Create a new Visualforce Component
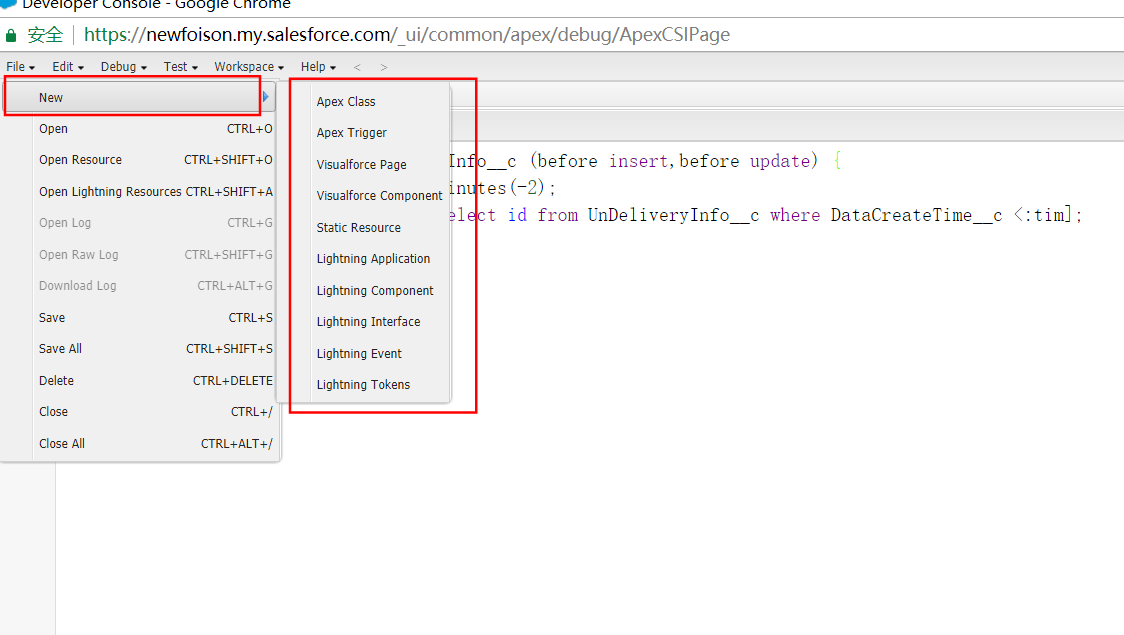 (x=380, y=196)
